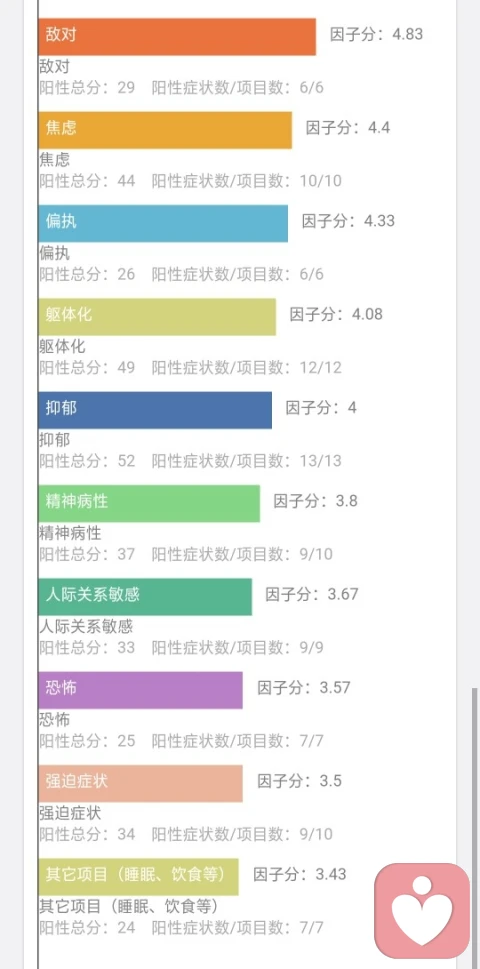
Task: Click the 因子分：3.57 label beside 恐怖
Action: click(303, 688)
